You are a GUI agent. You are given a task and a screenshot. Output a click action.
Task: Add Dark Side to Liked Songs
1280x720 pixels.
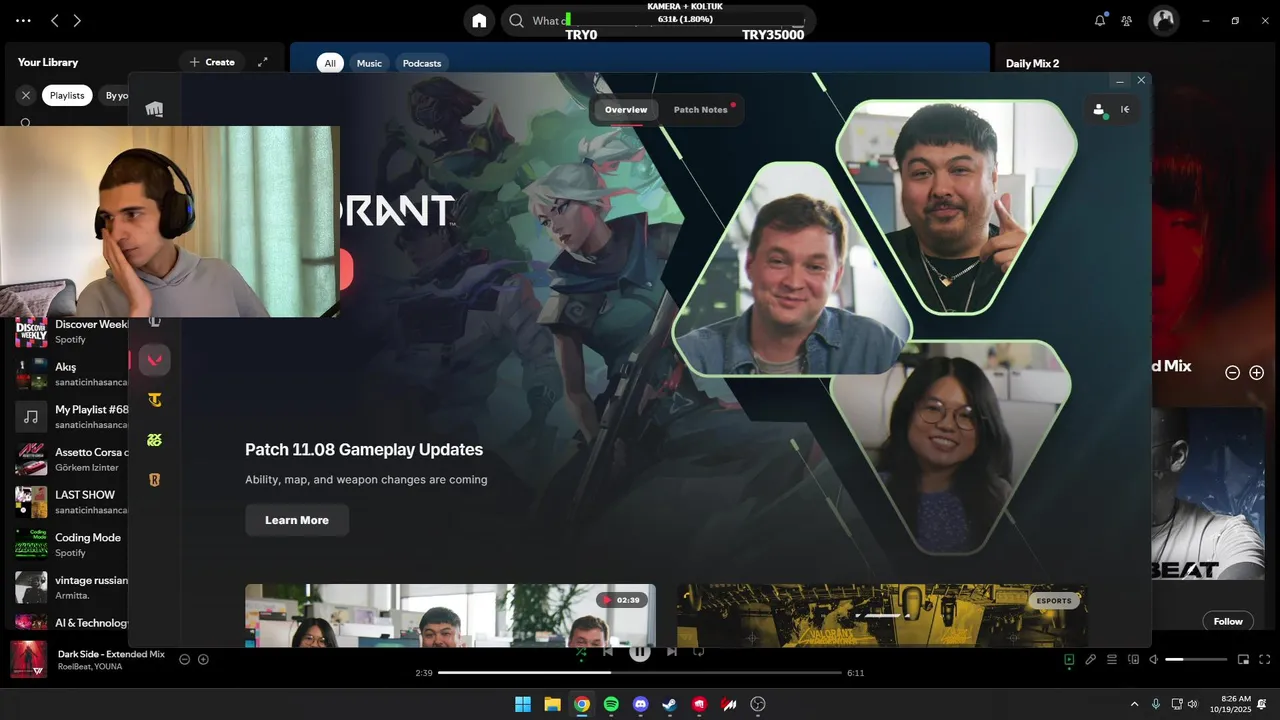[x=203, y=659]
